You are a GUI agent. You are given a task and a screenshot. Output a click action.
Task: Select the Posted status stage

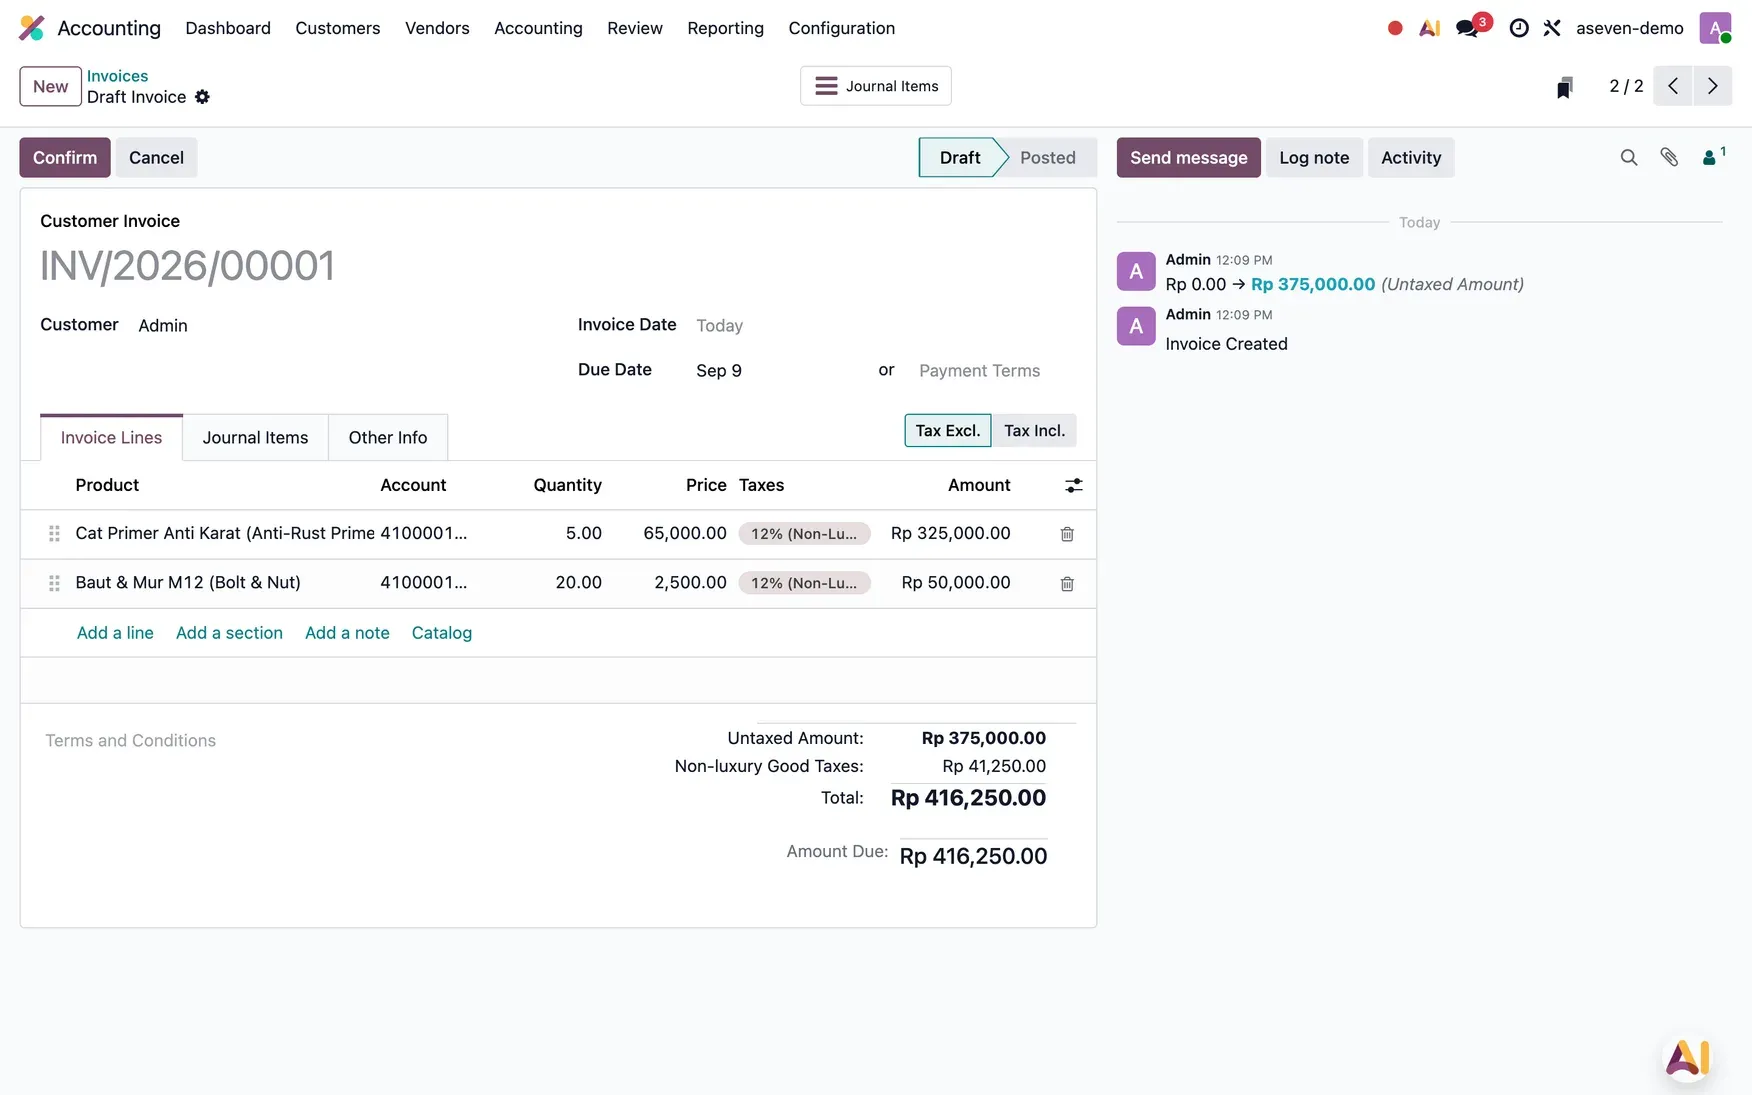[1047, 157]
